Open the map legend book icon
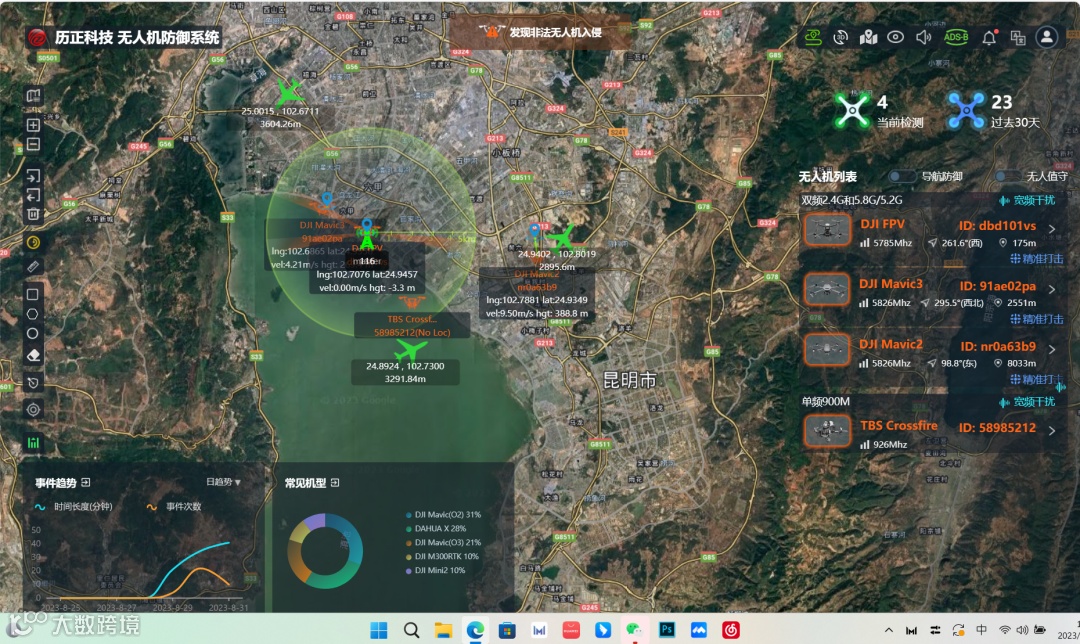This screenshot has height=644, width=1080. click(33, 96)
